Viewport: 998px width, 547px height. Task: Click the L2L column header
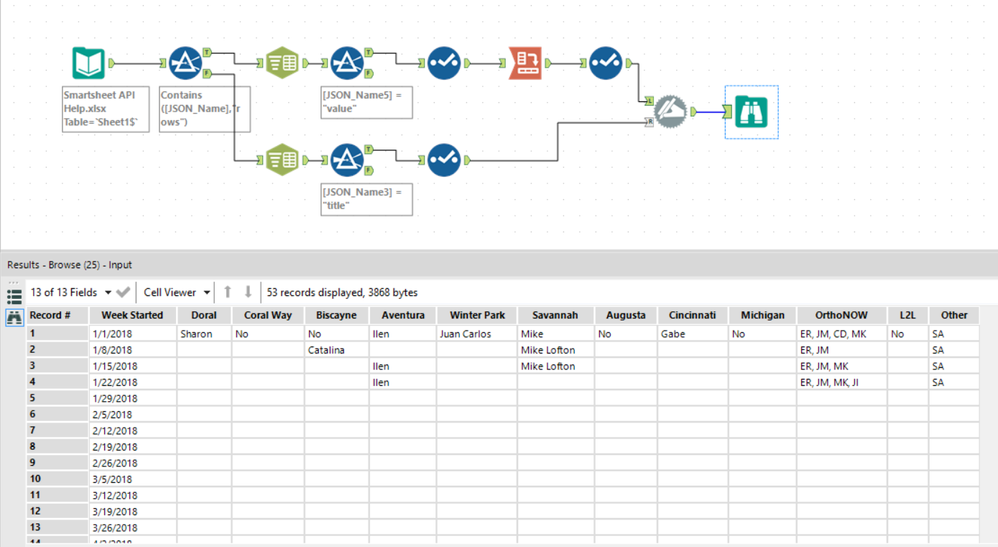point(908,315)
